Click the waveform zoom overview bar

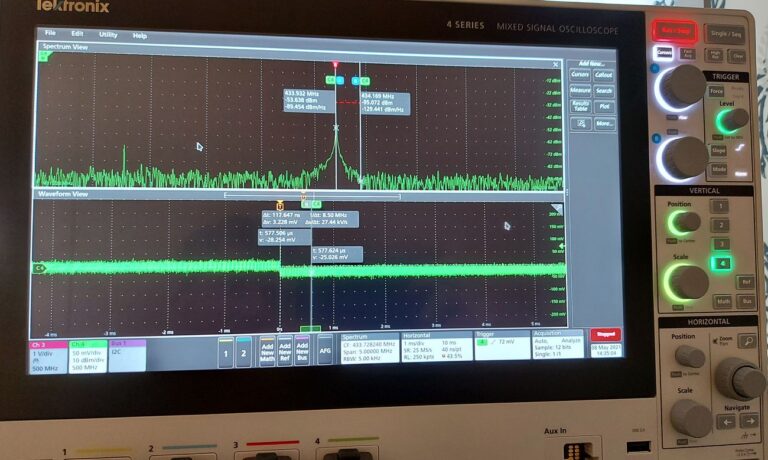(x=312, y=196)
